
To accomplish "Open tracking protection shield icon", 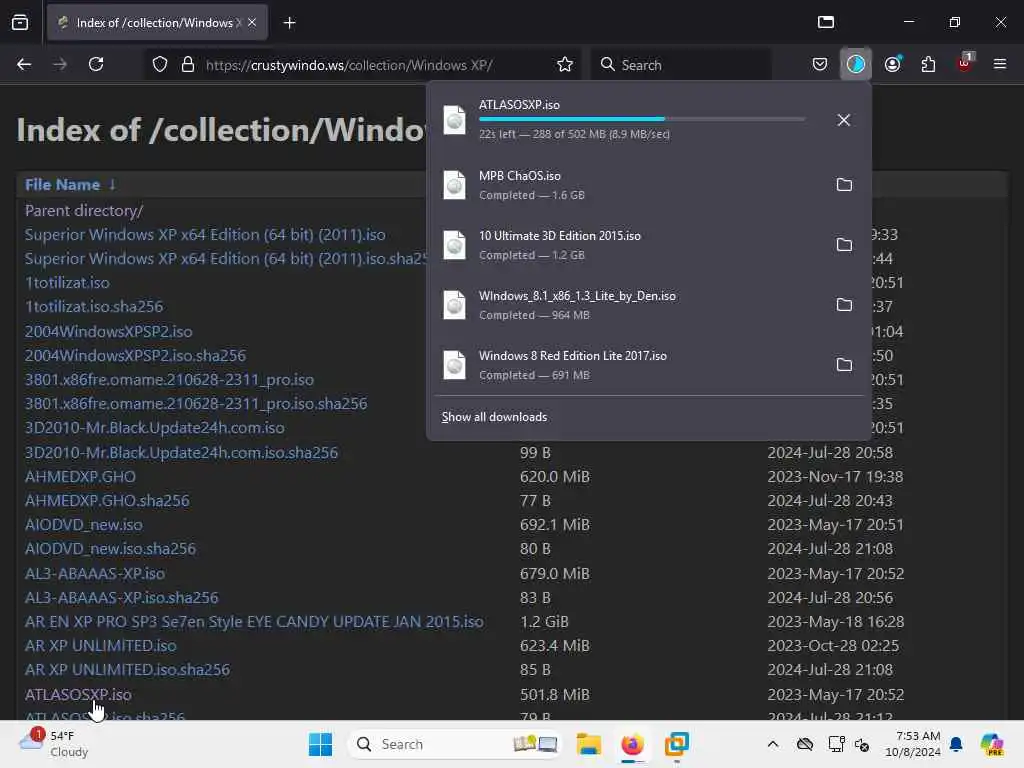I will click(x=160, y=65).
